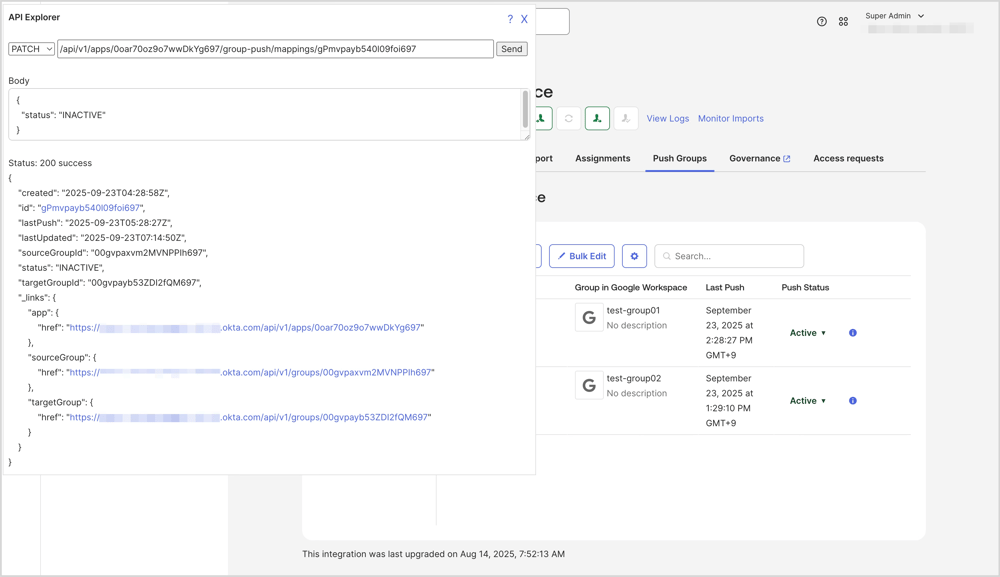1000x577 pixels.
Task: Open View Logs
Action: [x=668, y=119]
